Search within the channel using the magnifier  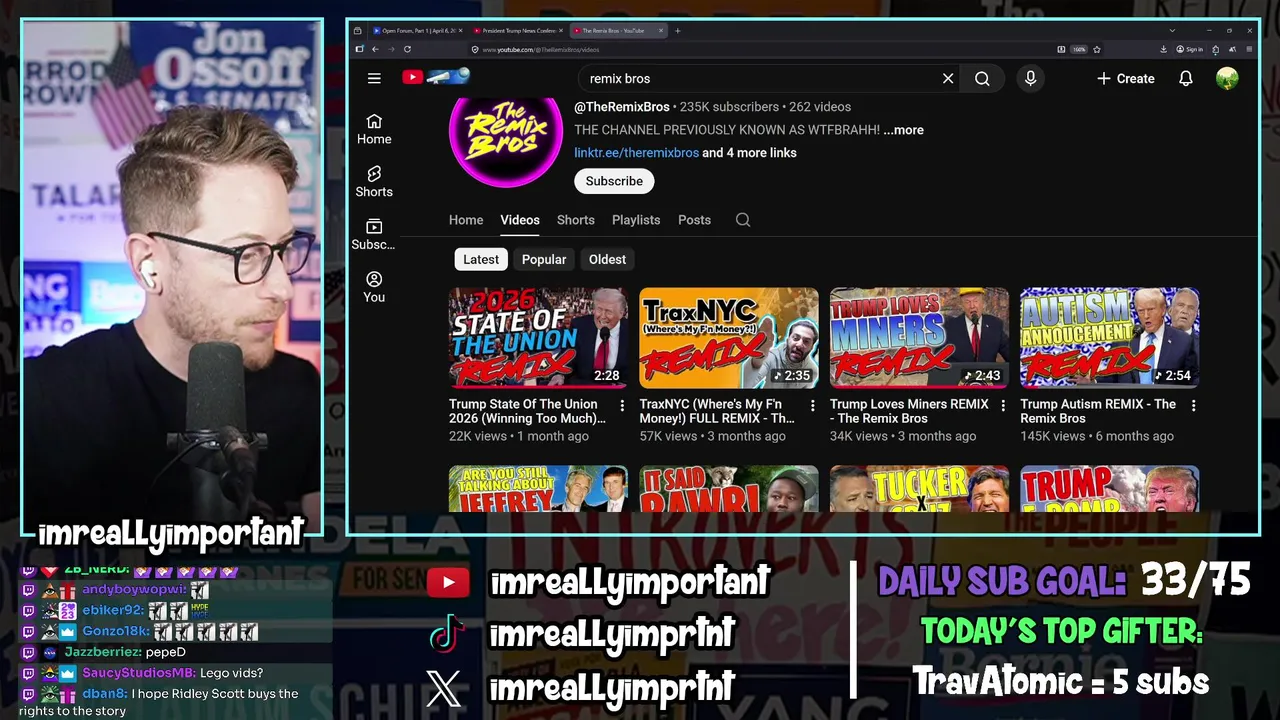pos(743,220)
